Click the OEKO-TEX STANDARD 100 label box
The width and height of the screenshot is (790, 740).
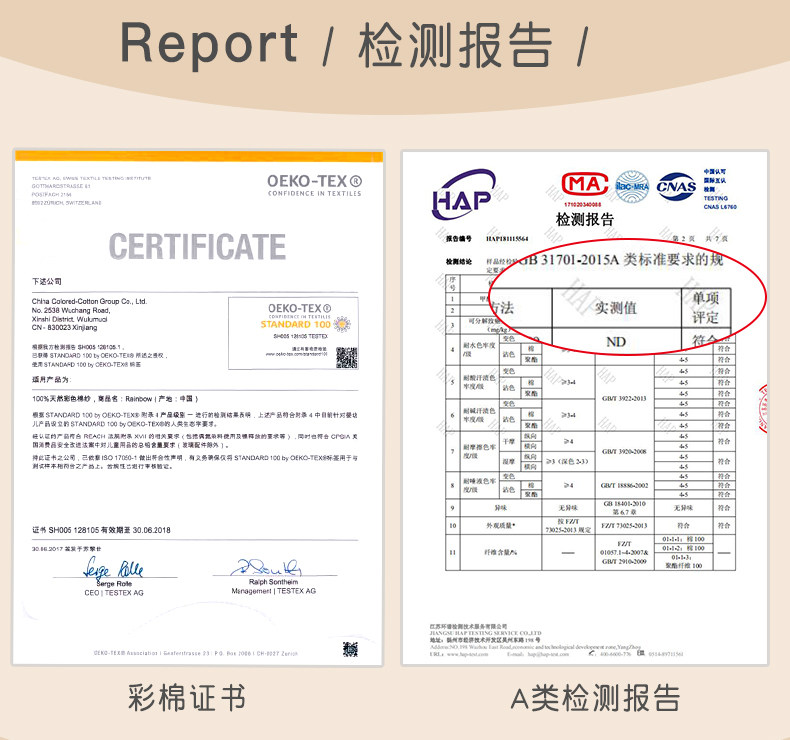coord(293,333)
